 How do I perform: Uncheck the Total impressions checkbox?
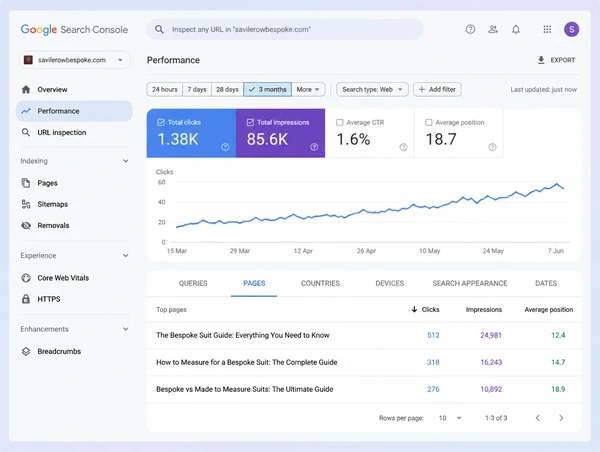[250, 122]
